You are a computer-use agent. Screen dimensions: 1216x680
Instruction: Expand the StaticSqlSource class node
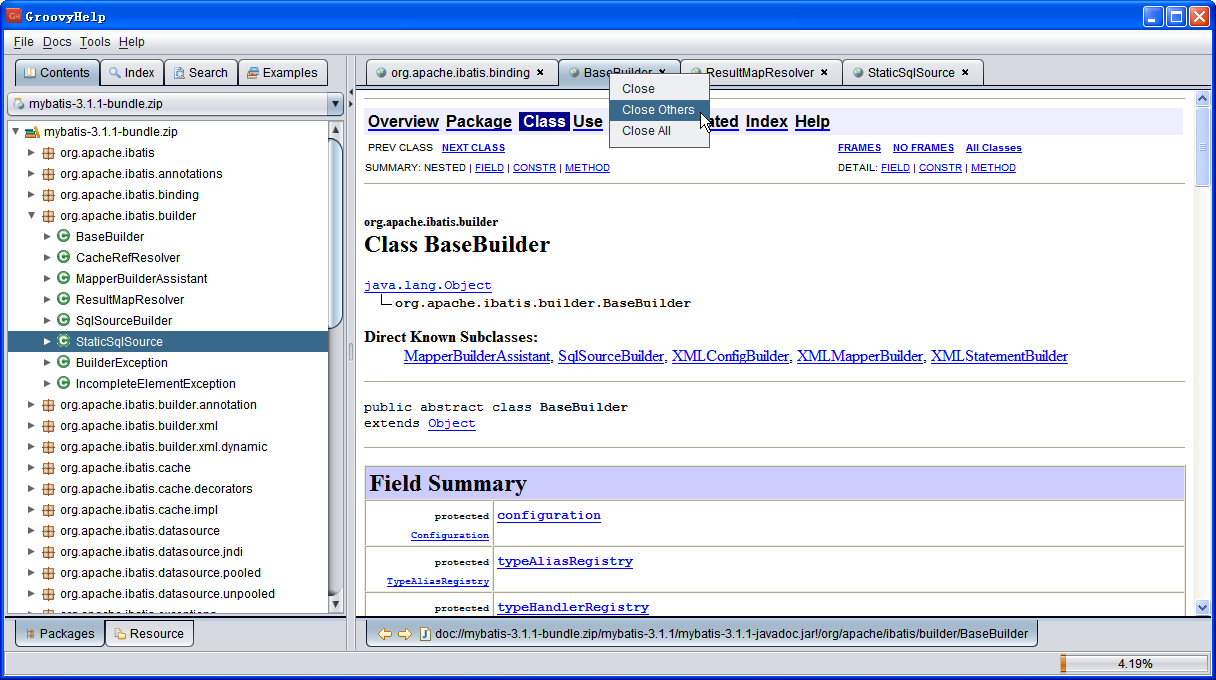pyautogui.click(x=47, y=342)
